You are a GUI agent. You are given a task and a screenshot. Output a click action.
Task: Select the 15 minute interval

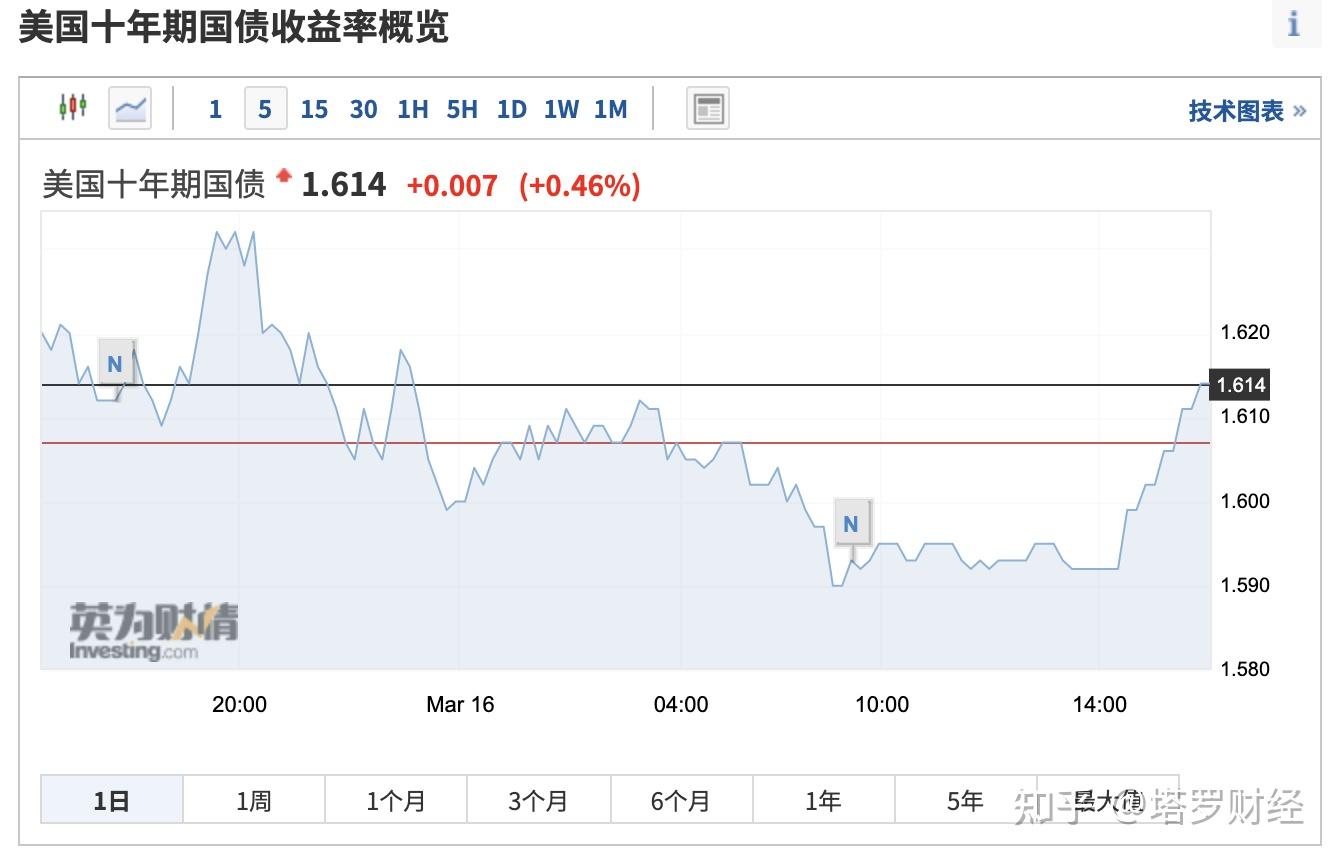tap(314, 109)
